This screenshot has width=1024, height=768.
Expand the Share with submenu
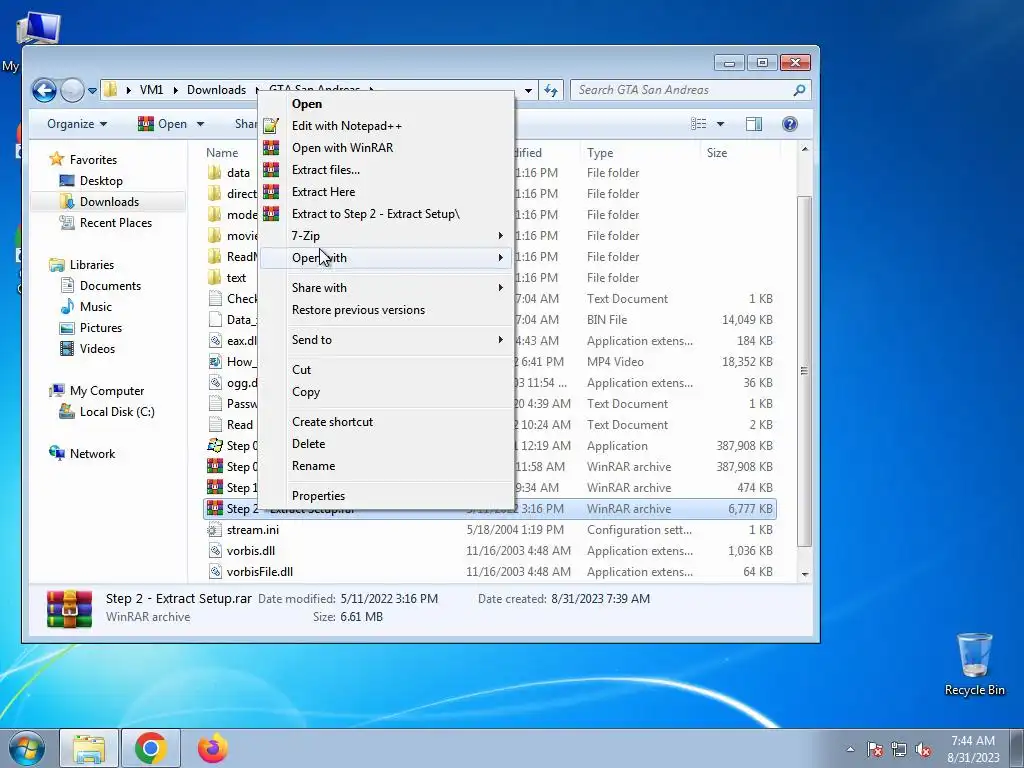(387, 288)
